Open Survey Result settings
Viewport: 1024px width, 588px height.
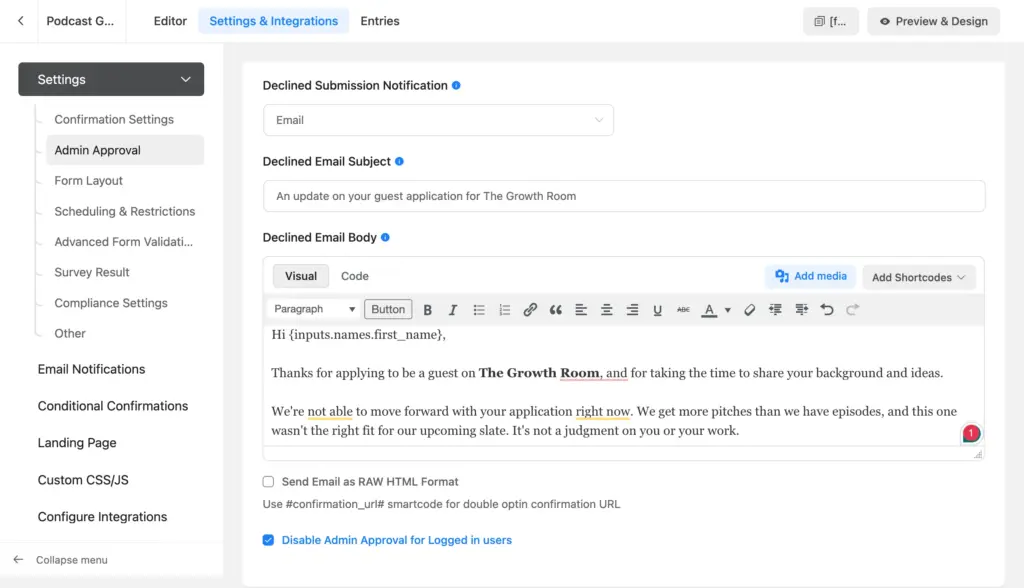pos(92,272)
